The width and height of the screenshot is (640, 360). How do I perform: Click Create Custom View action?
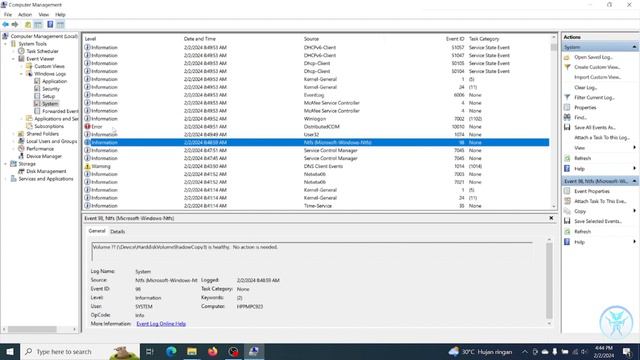coord(597,67)
